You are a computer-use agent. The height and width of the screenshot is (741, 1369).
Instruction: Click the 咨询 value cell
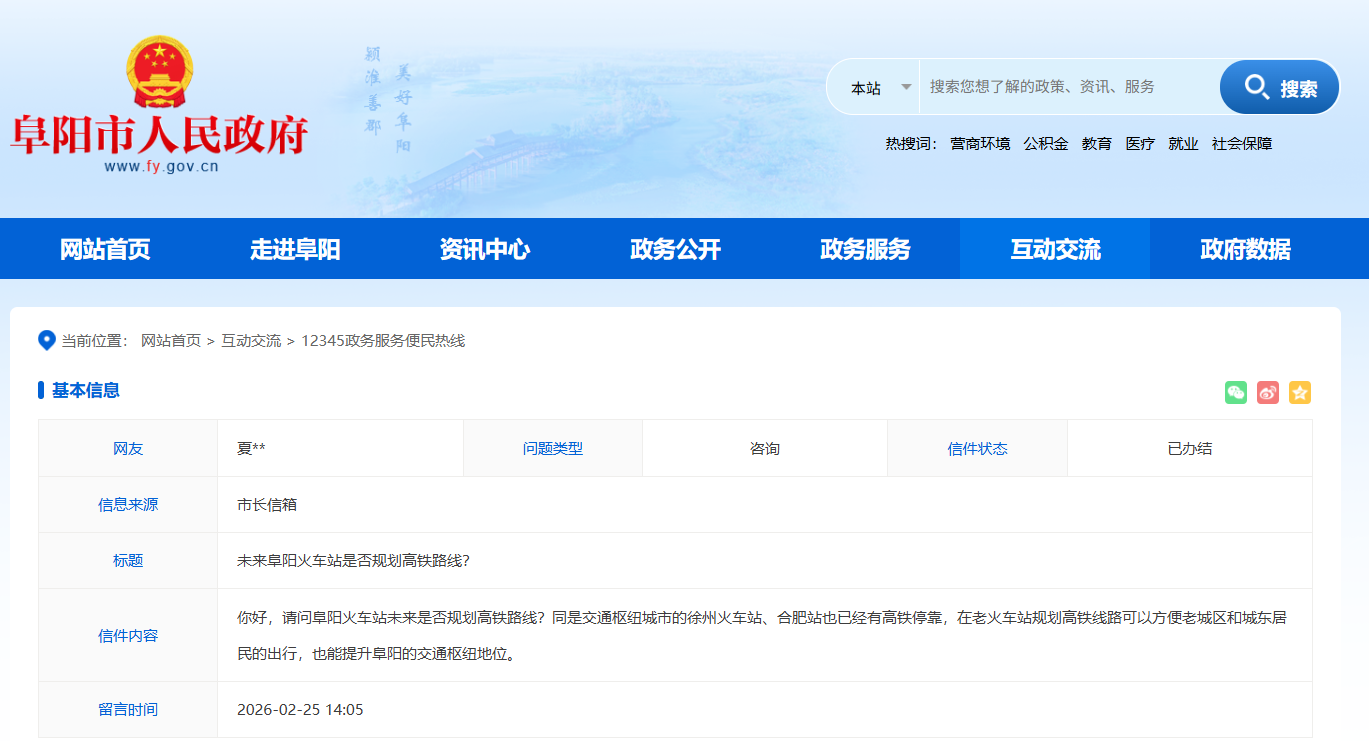pyautogui.click(x=765, y=449)
